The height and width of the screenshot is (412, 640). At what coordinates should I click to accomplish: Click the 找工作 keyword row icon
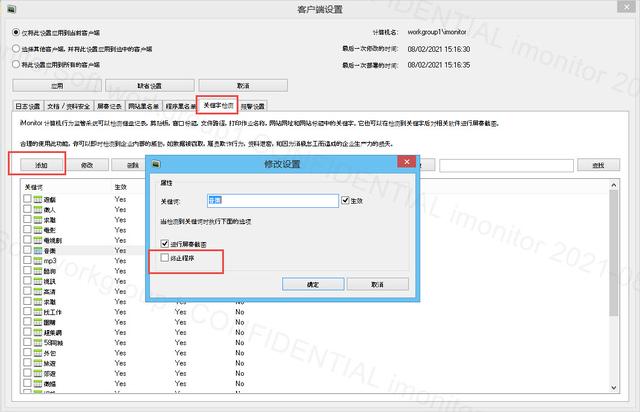click(38, 312)
